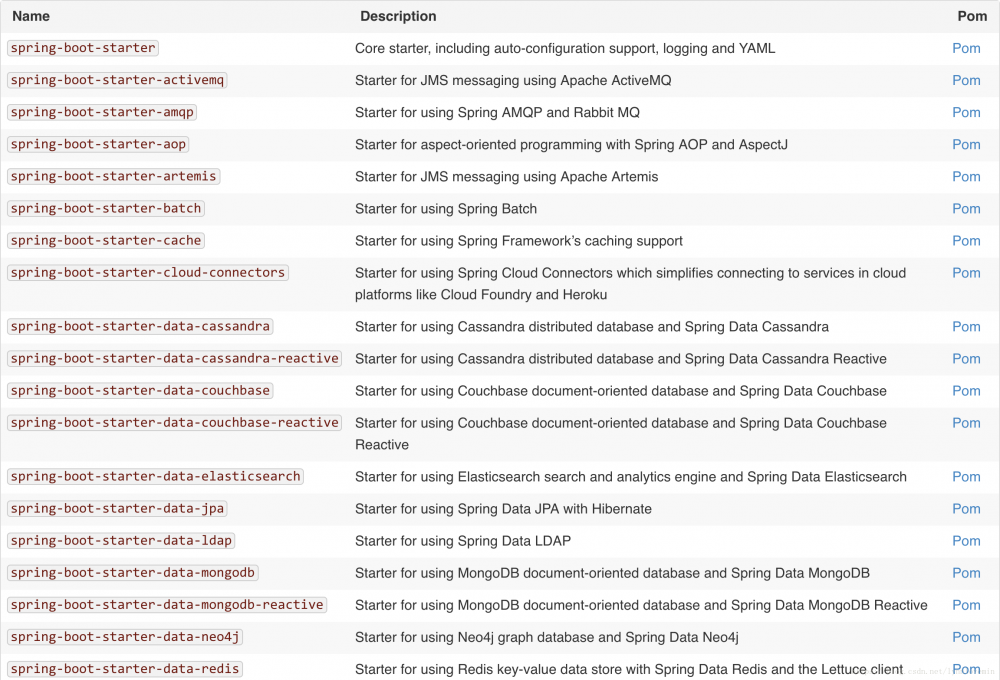Open Pom link for spring-boot-starter-cloud-connectors
Viewport: 1000px width, 680px height.
tap(966, 272)
